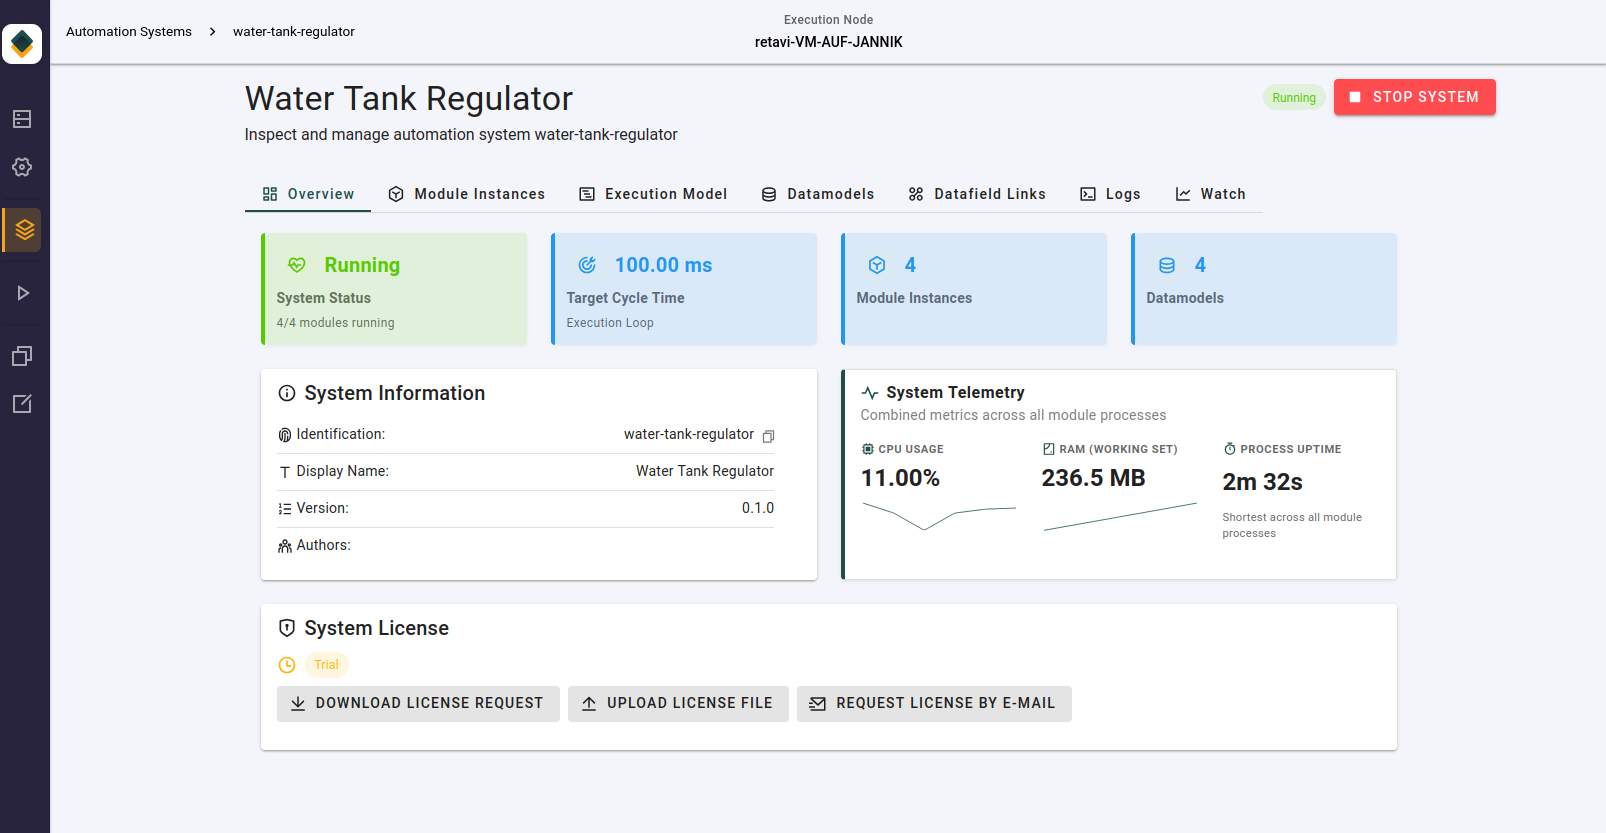1606x833 pixels.
Task: Open the Datamodels summary card
Action: [x=1264, y=289]
